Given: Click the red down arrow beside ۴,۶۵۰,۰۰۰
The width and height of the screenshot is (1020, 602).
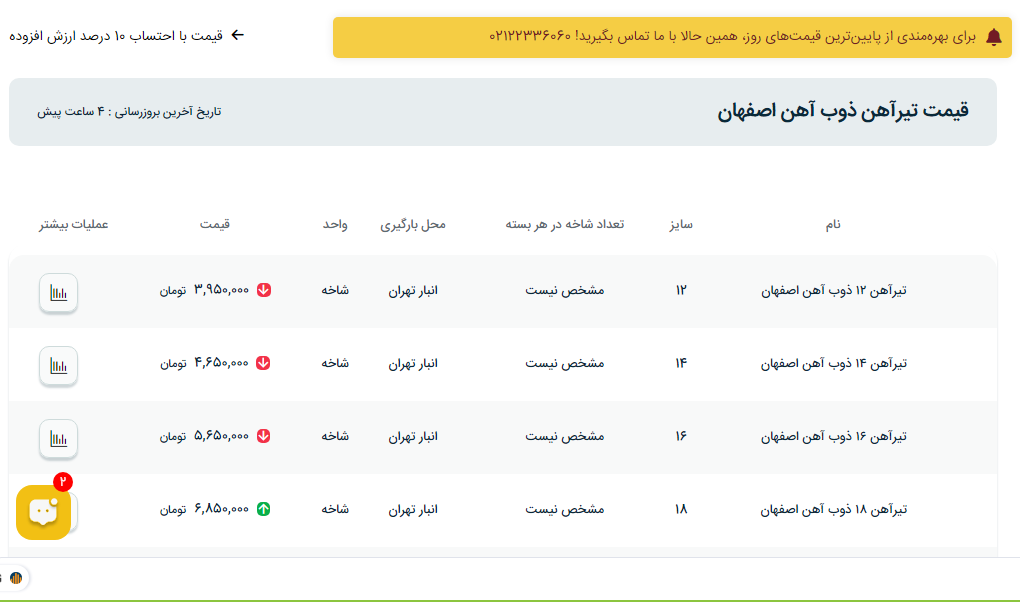Looking at the screenshot, I should pyautogui.click(x=264, y=363).
